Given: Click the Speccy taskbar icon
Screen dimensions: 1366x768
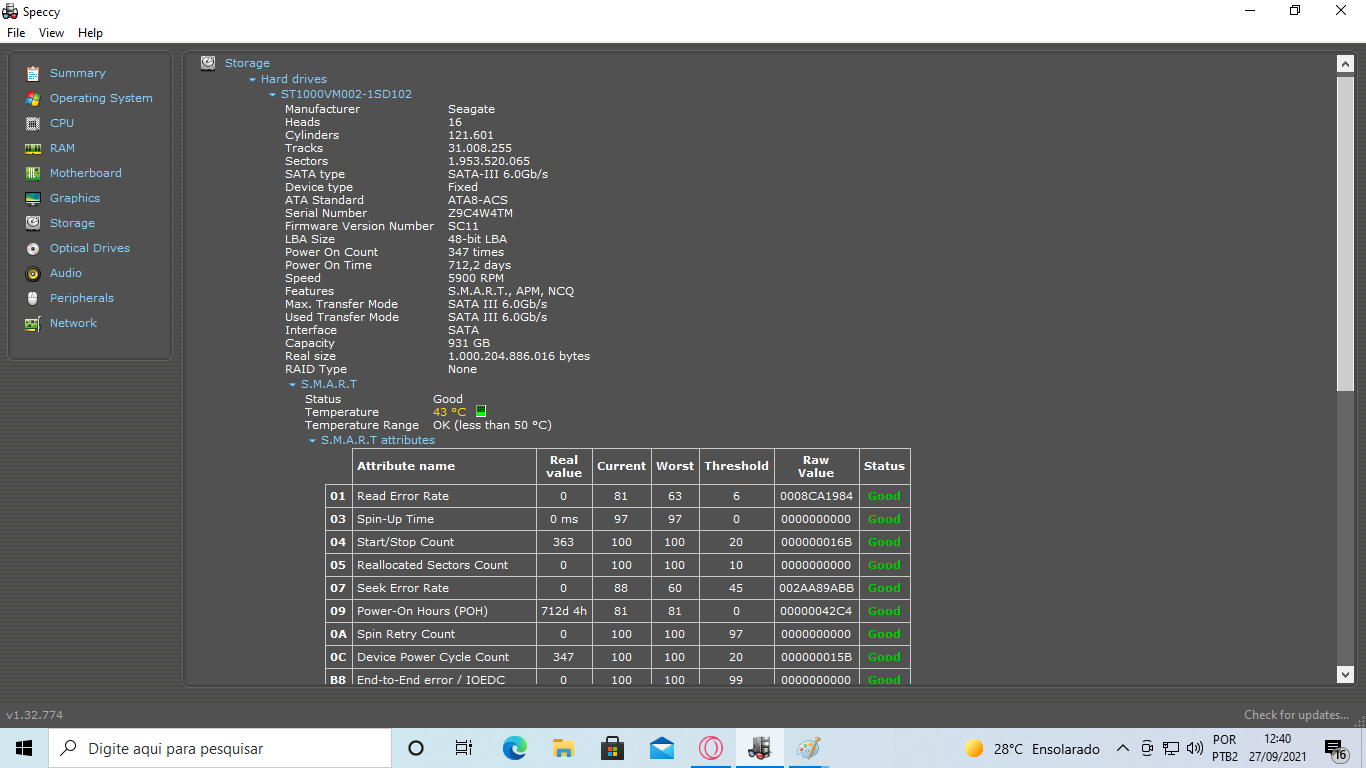Looking at the screenshot, I should (759, 748).
